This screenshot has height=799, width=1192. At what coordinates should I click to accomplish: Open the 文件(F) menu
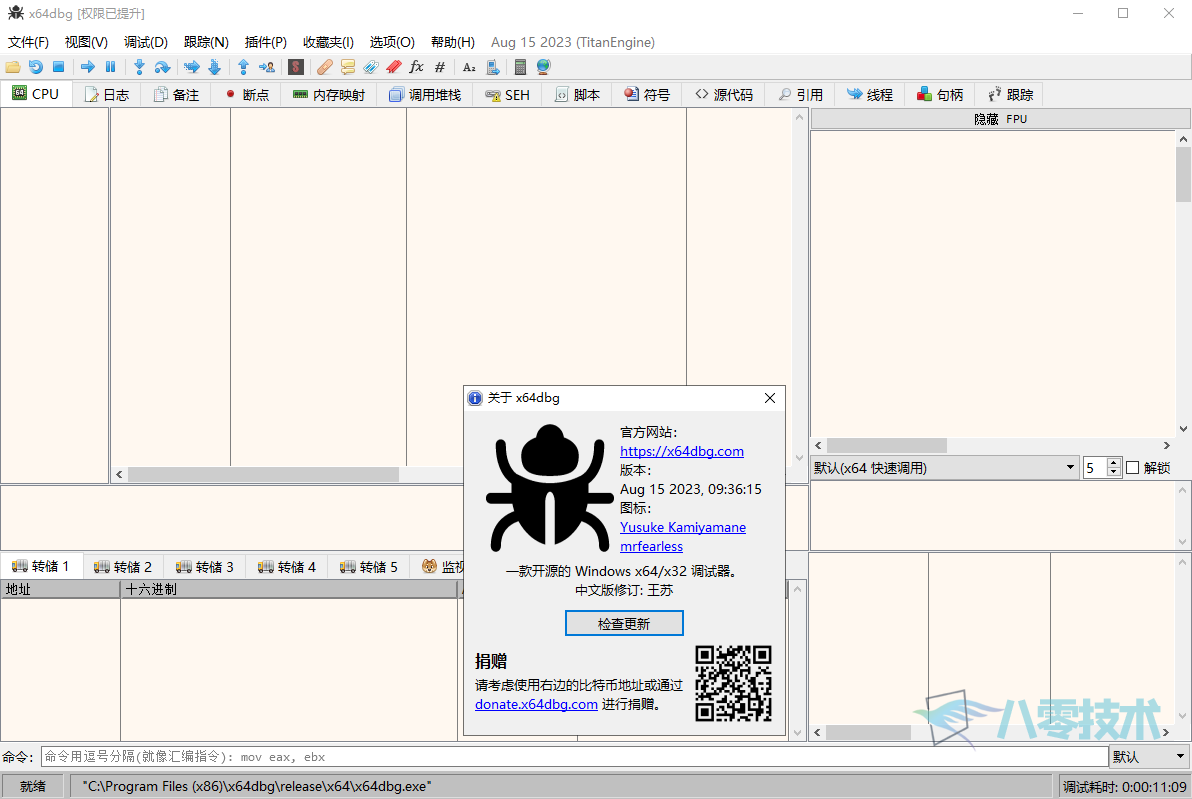coord(28,42)
